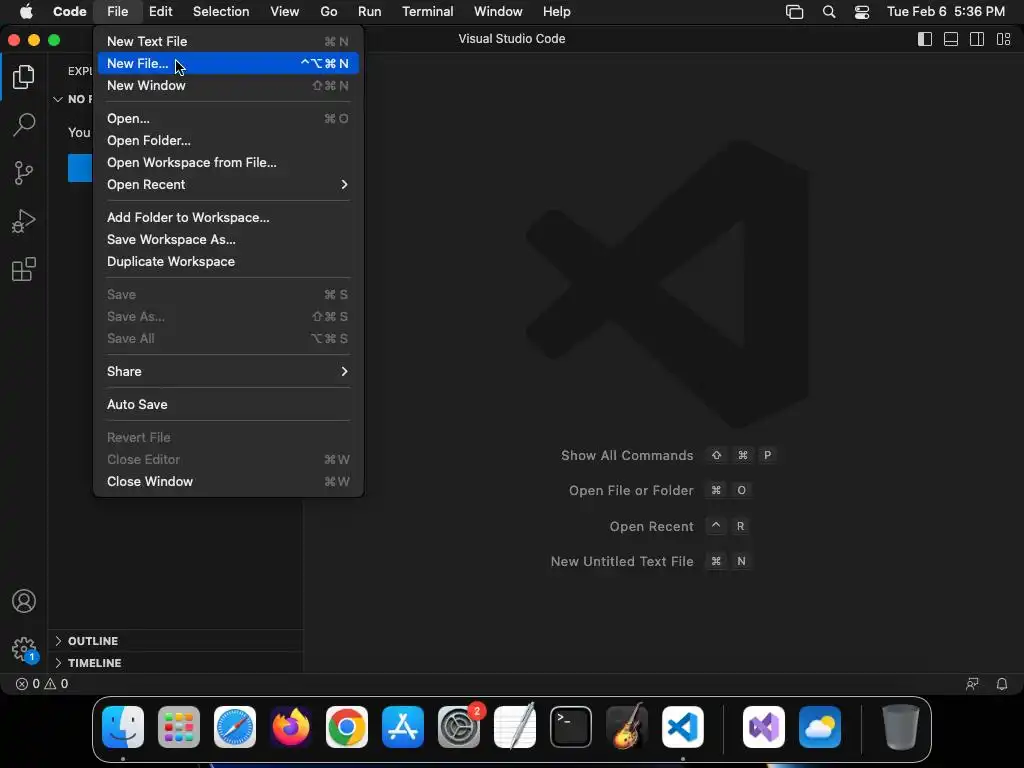This screenshot has height=768, width=1024.
Task: Select New Text File menu entry
Action: click(x=228, y=41)
